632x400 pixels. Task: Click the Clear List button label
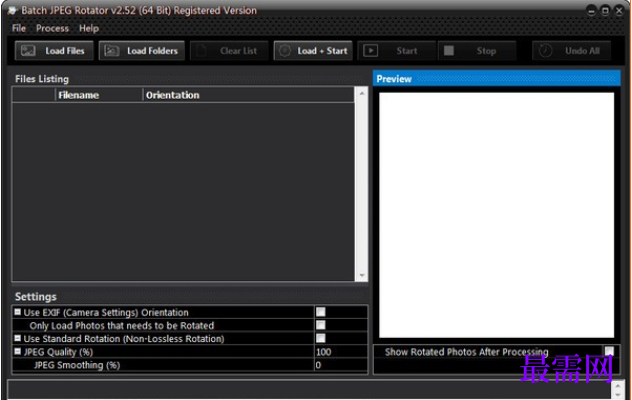(239, 51)
